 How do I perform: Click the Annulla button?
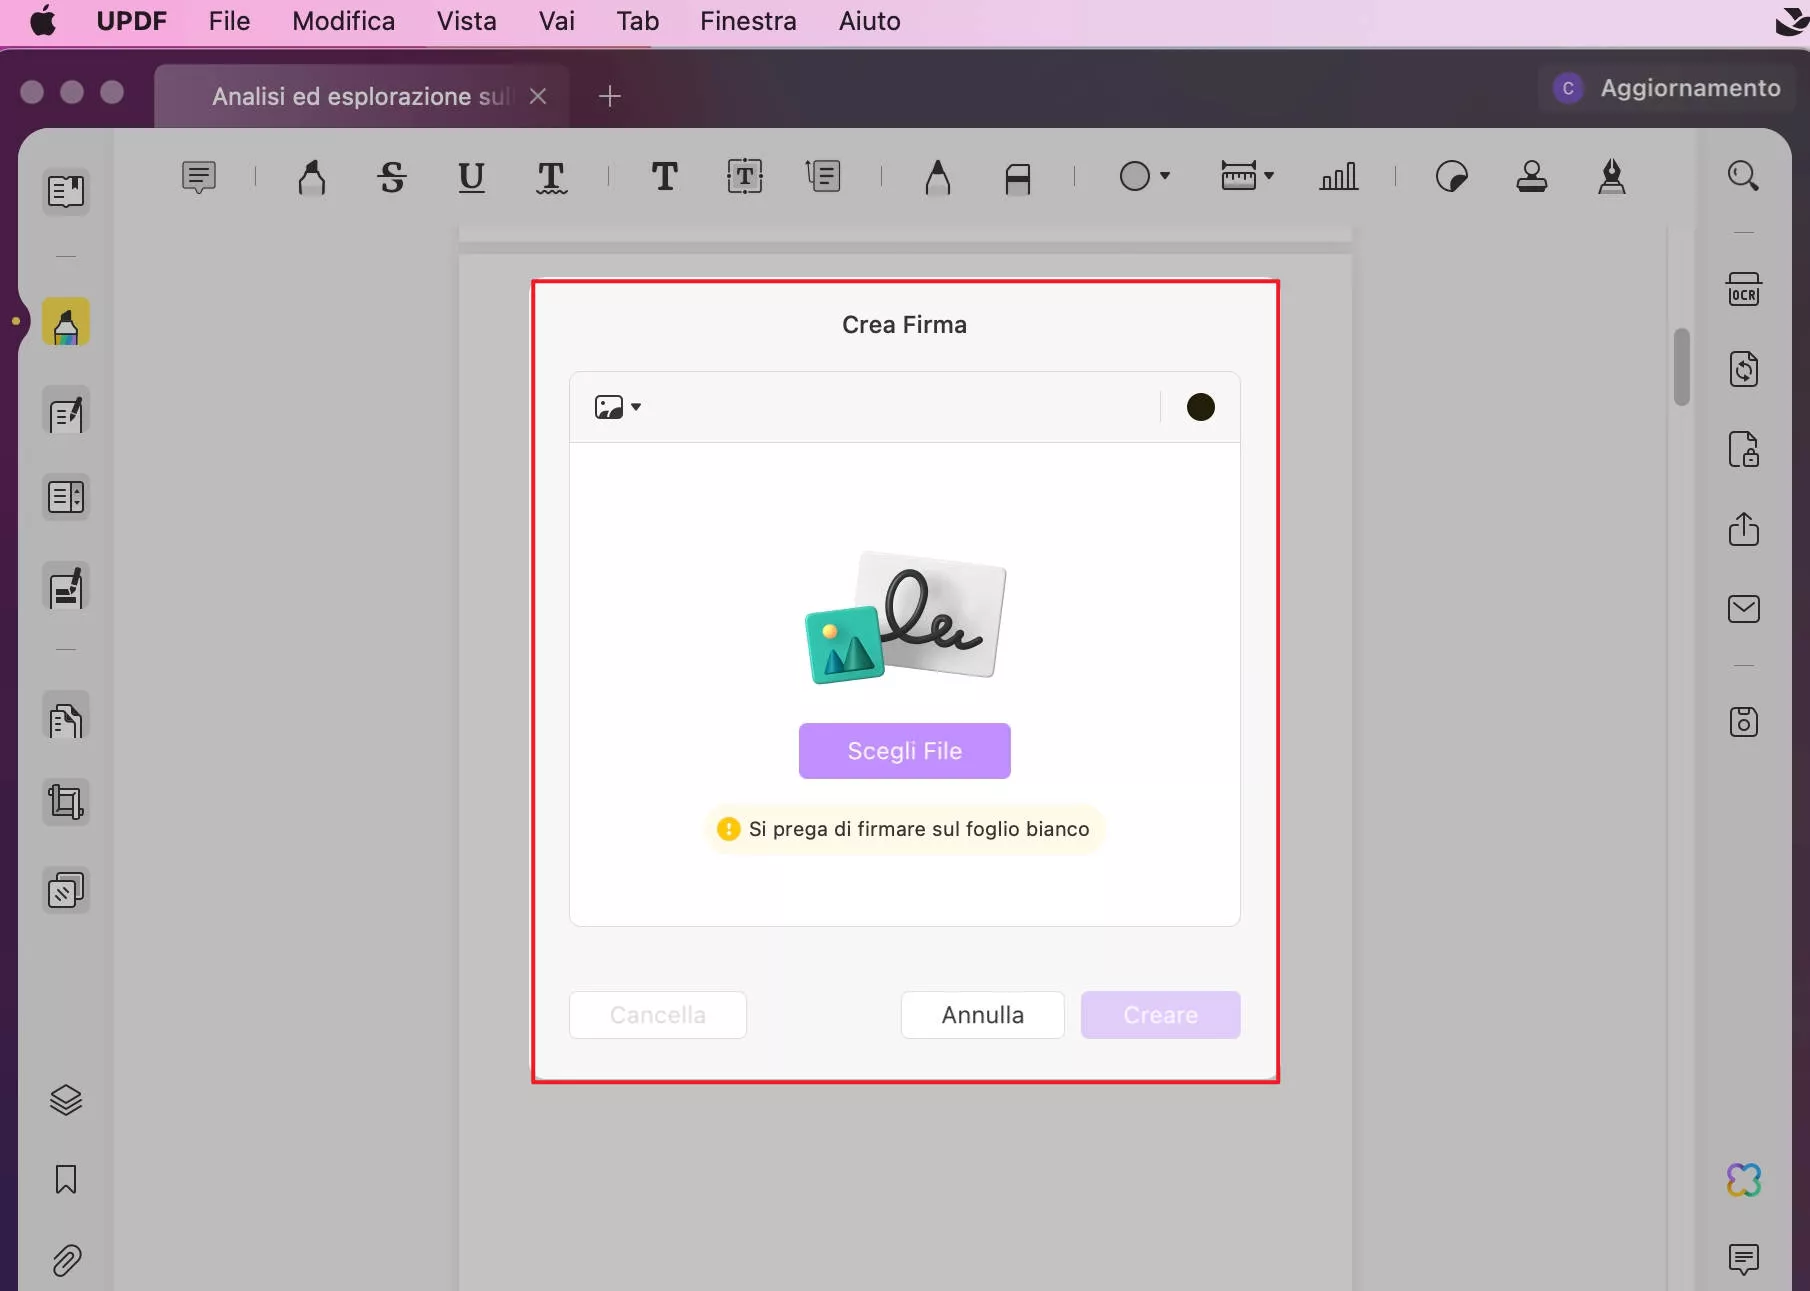point(982,1015)
